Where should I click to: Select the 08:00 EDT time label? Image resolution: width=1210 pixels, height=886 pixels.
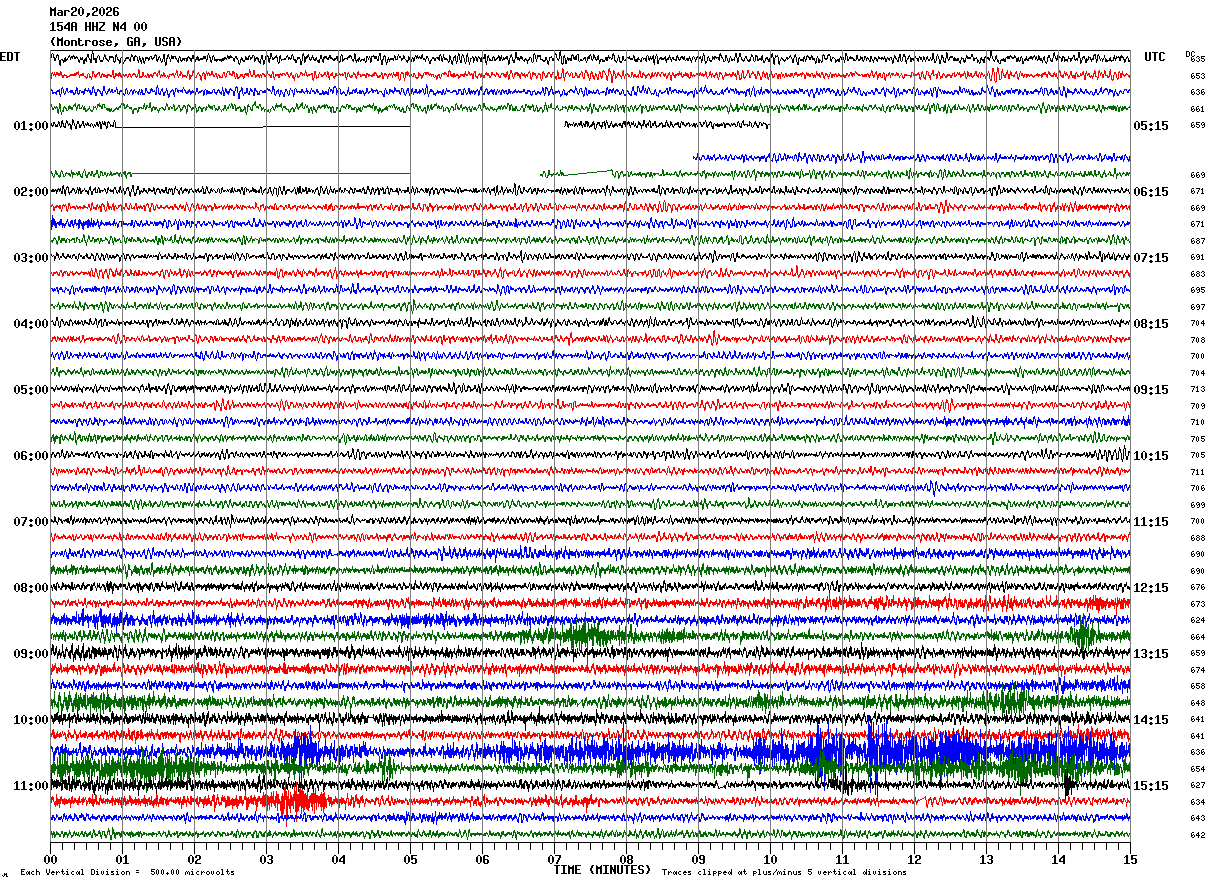pyautogui.click(x=31, y=588)
